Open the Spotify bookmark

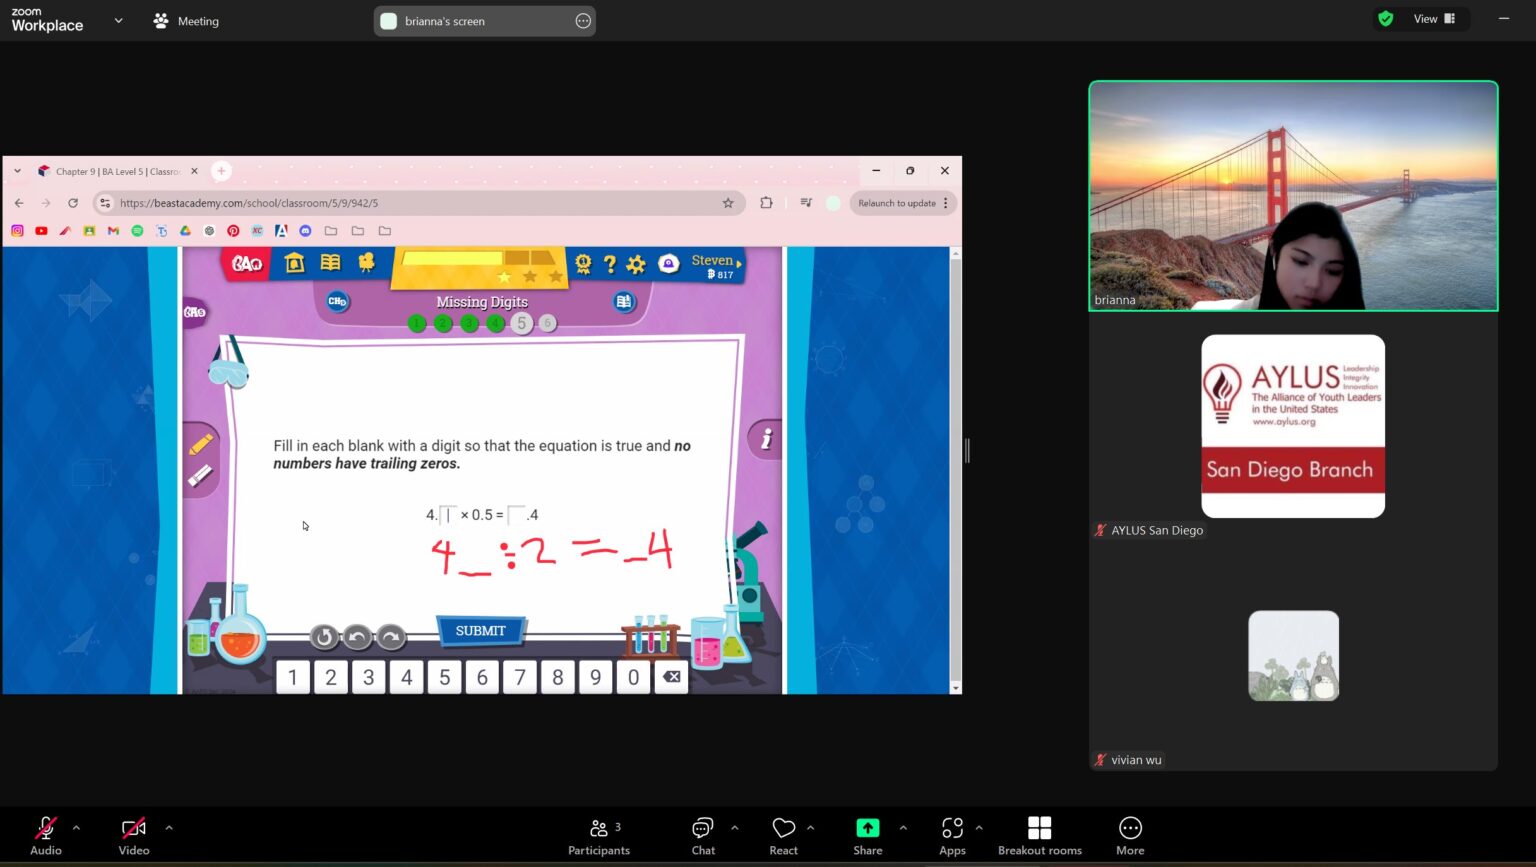(137, 231)
